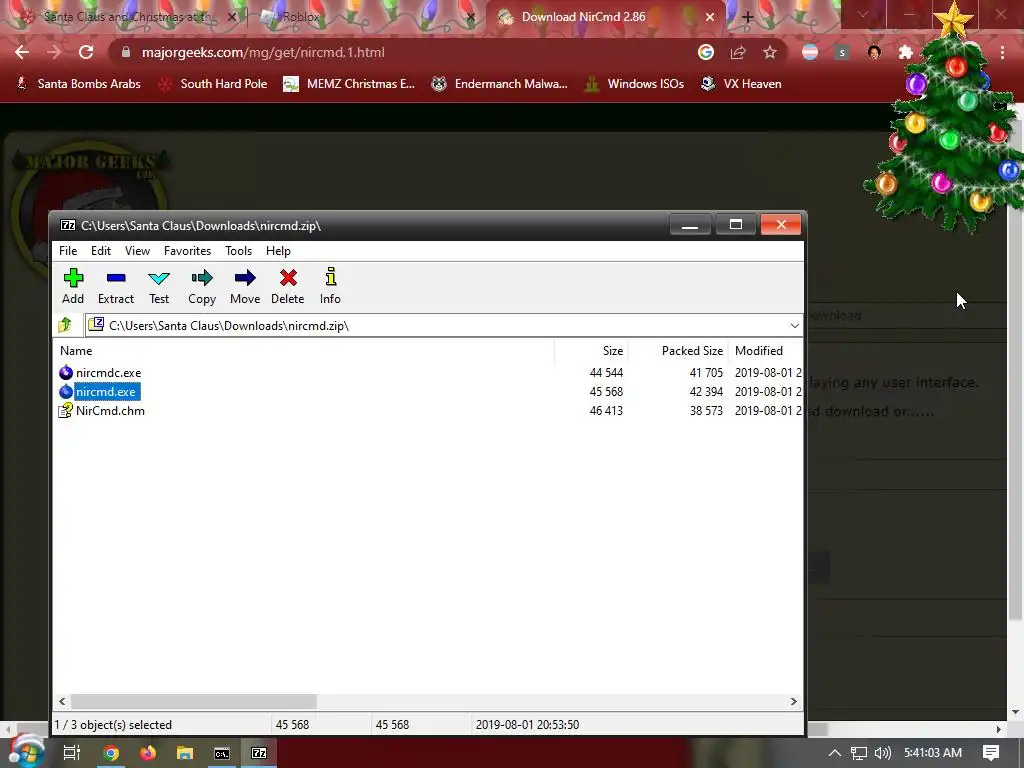Open Firefox from the taskbar

pos(148,753)
